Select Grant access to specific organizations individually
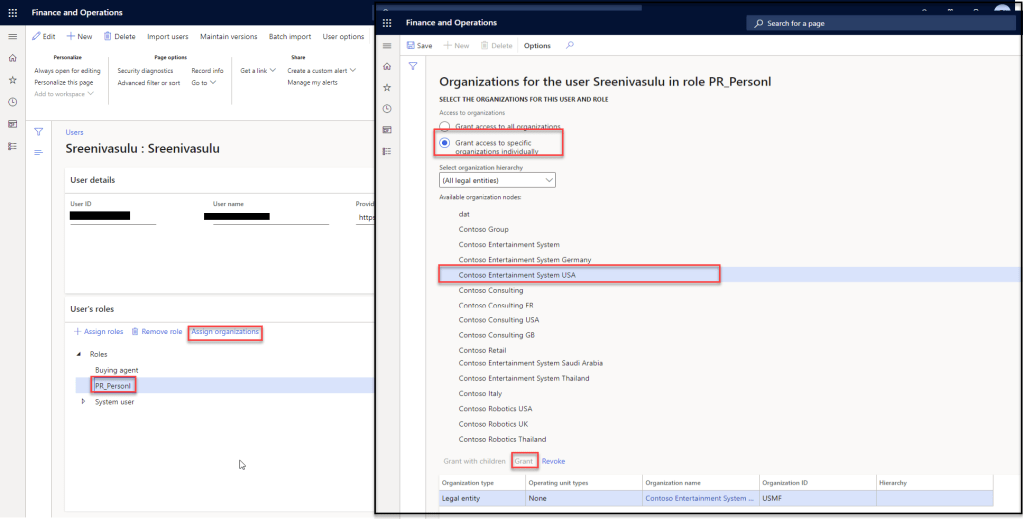Viewport: 1023px width, 519px height. tap(446, 144)
